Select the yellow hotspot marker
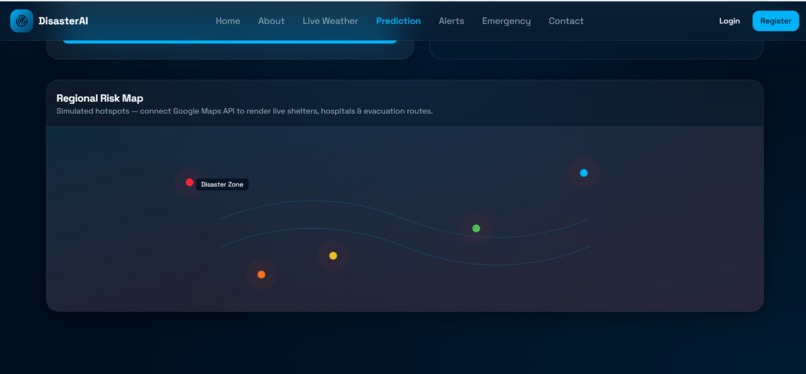The width and height of the screenshot is (806, 374). click(x=333, y=256)
